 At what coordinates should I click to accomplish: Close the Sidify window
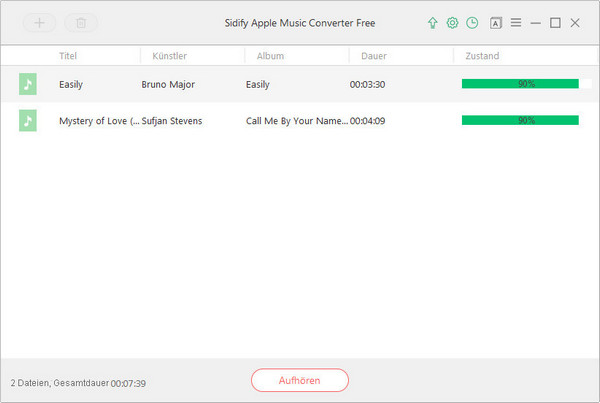coord(575,23)
